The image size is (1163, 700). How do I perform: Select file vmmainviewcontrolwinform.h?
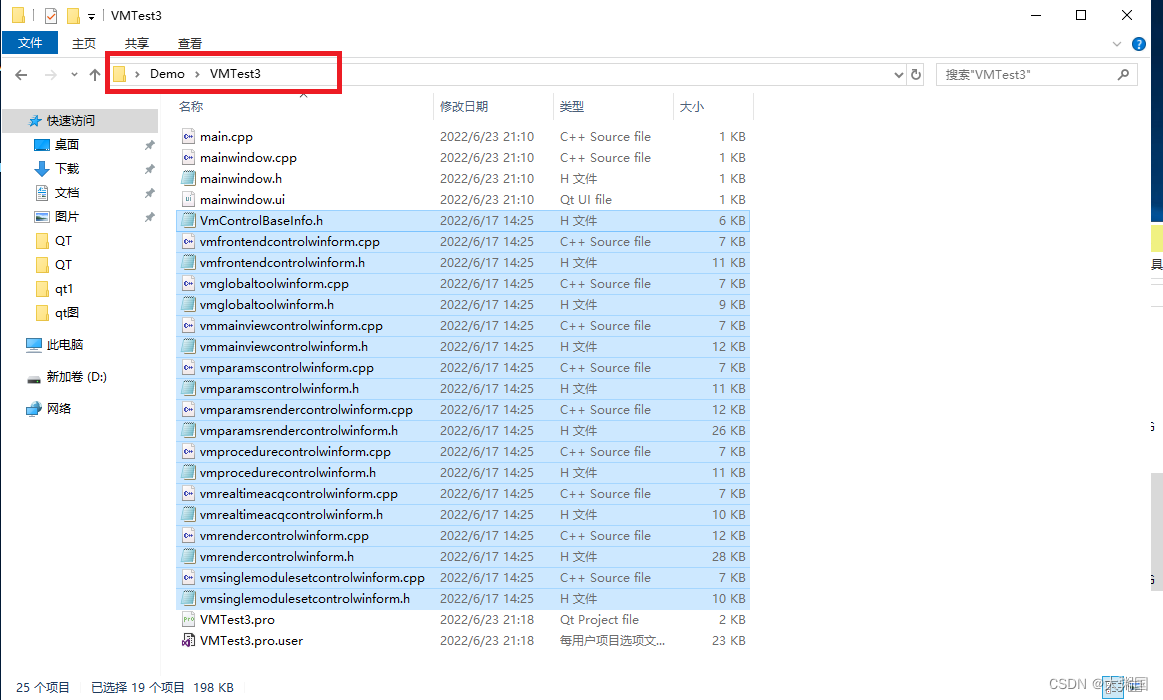coord(463,346)
